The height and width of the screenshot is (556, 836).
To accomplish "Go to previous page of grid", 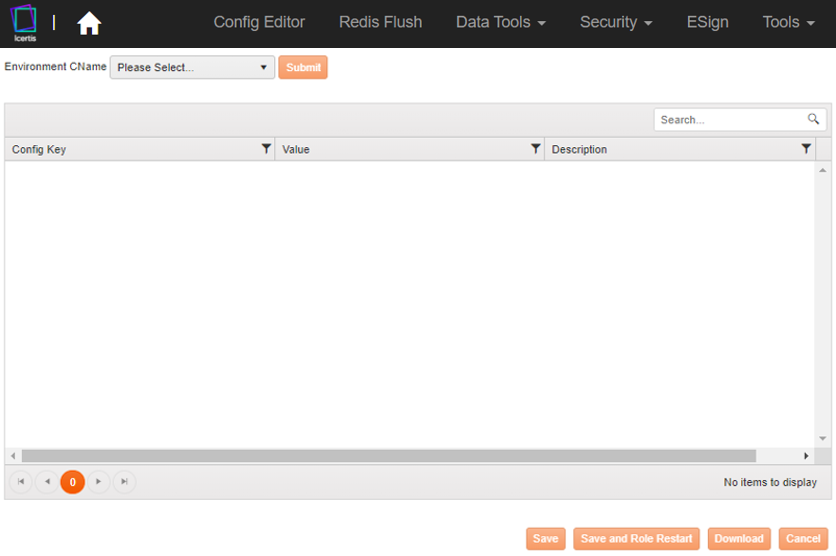I will 46,482.
